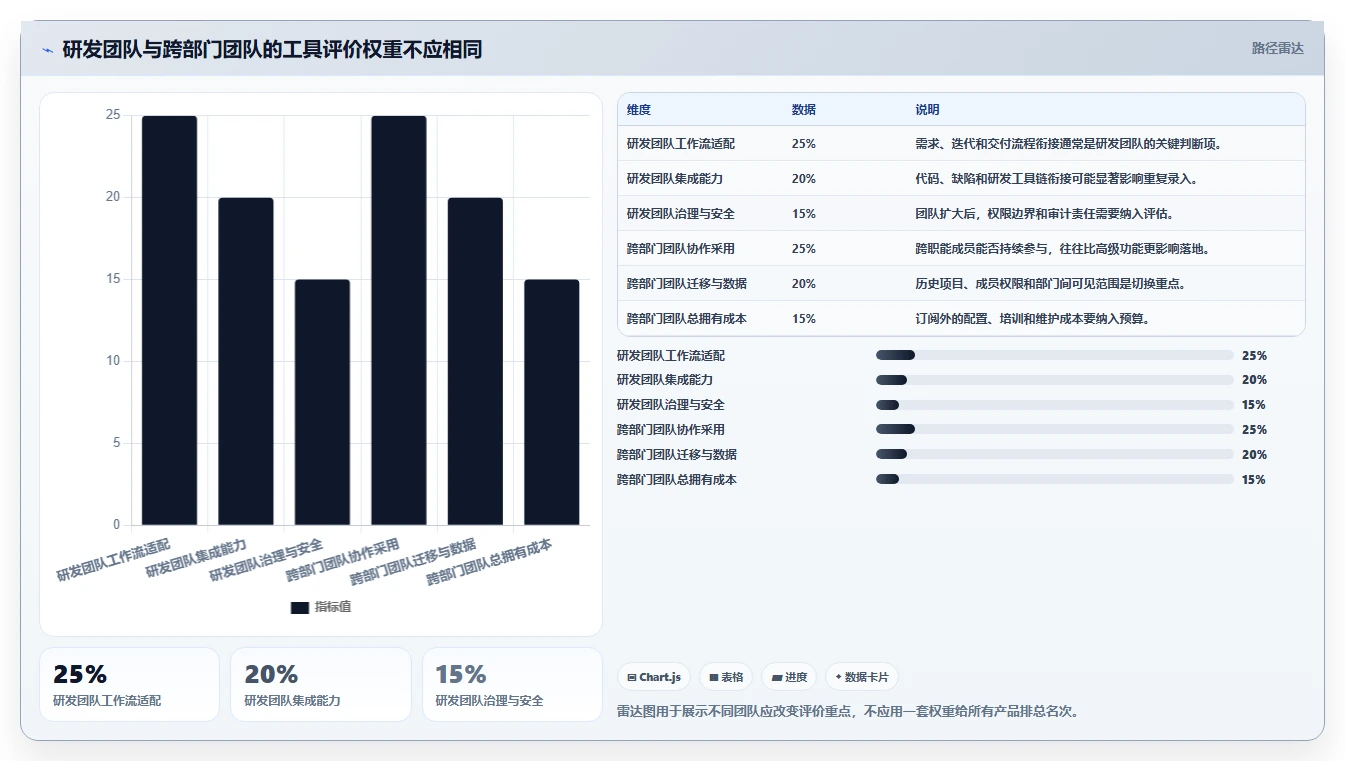Click the description starting 团队扩大后
This screenshot has height=761, width=1345.
(x=1045, y=214)
